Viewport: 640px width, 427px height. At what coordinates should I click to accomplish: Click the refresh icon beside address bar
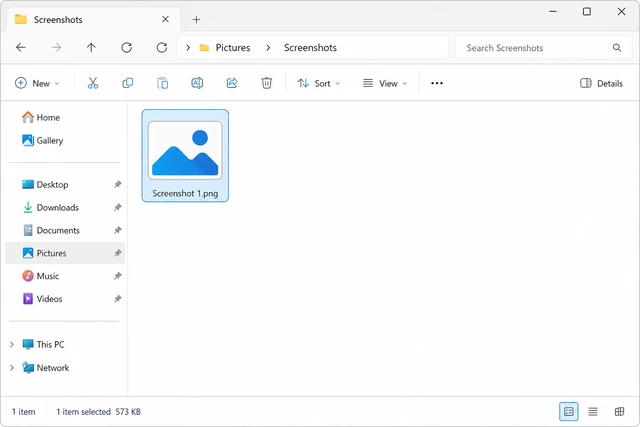point(162,48)
